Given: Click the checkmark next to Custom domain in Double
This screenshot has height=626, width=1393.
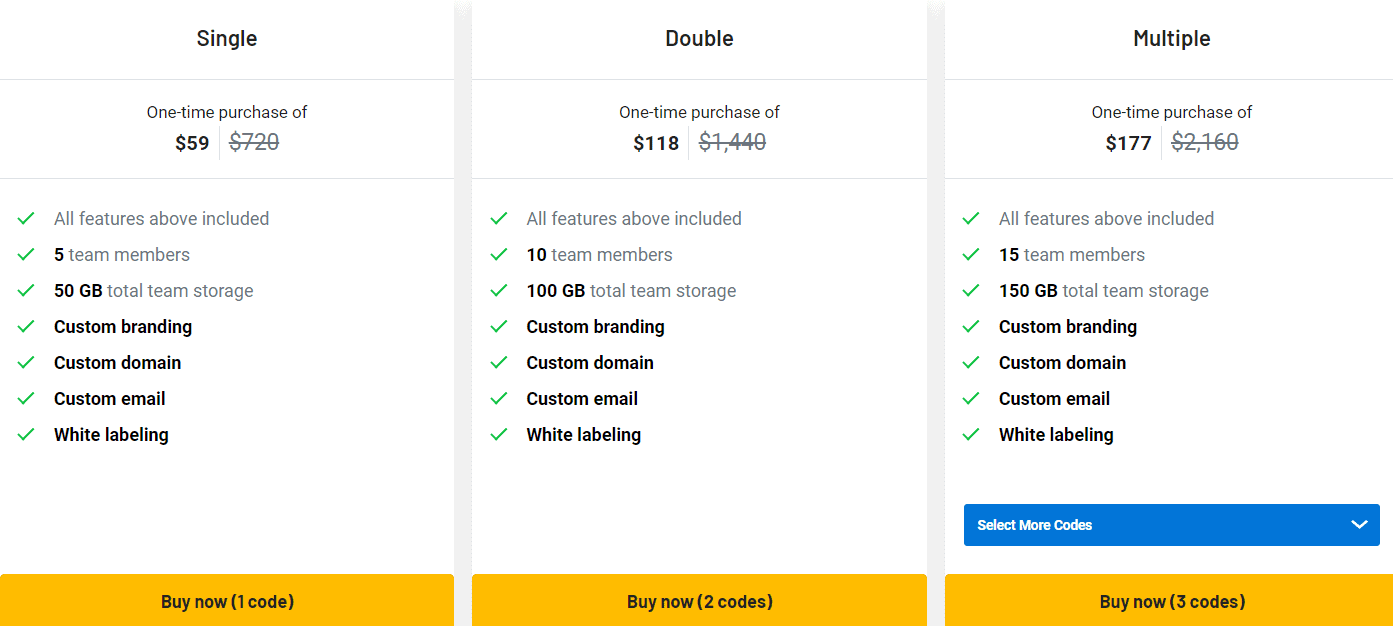Looking at the screenshot, I should click(499, 362).
